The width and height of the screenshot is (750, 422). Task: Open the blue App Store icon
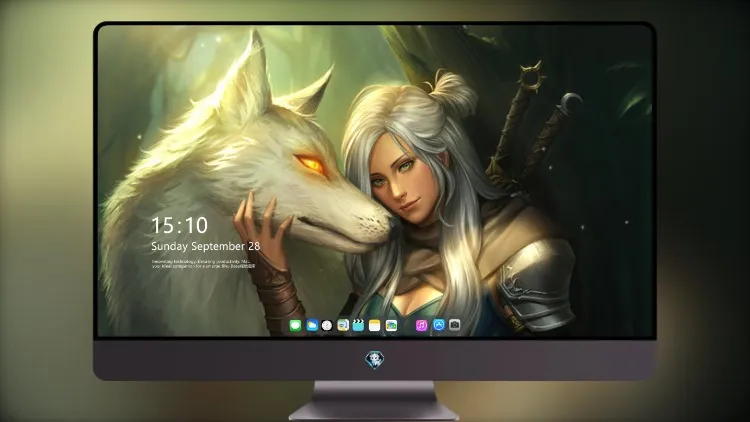(x=439, y=325)
